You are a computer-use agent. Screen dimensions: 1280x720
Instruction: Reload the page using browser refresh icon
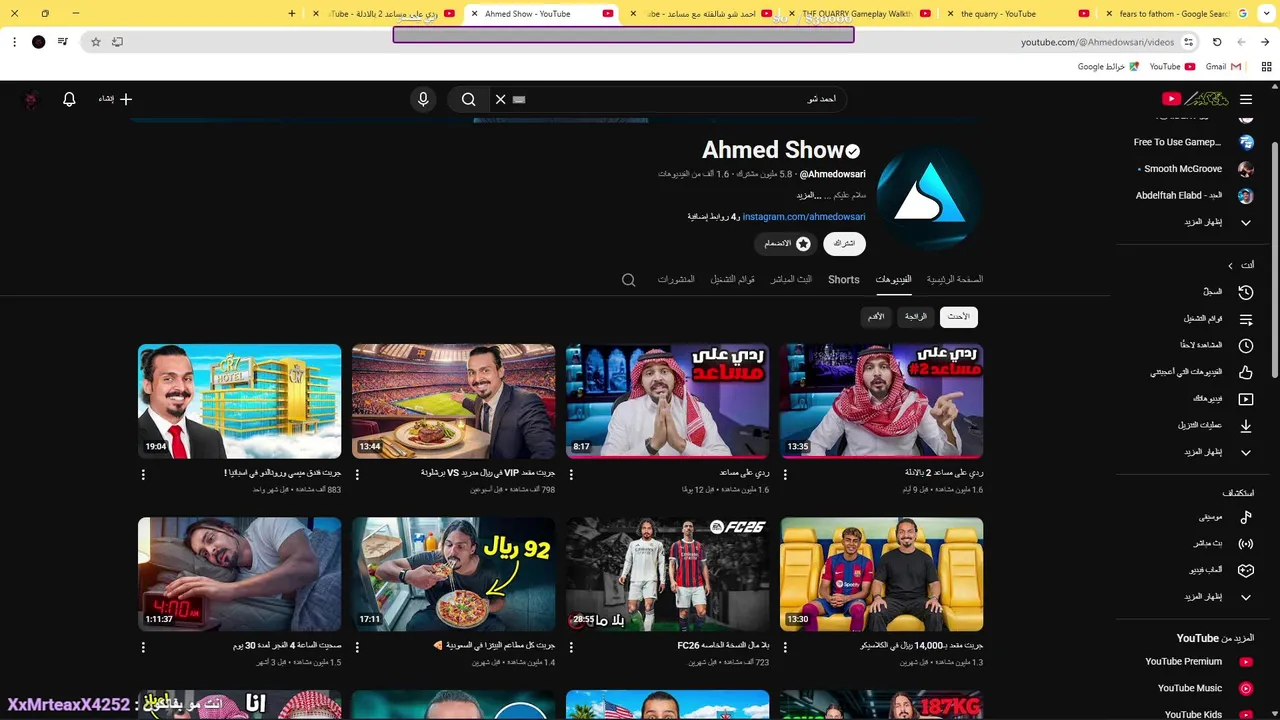click(x=1217, y=42)
